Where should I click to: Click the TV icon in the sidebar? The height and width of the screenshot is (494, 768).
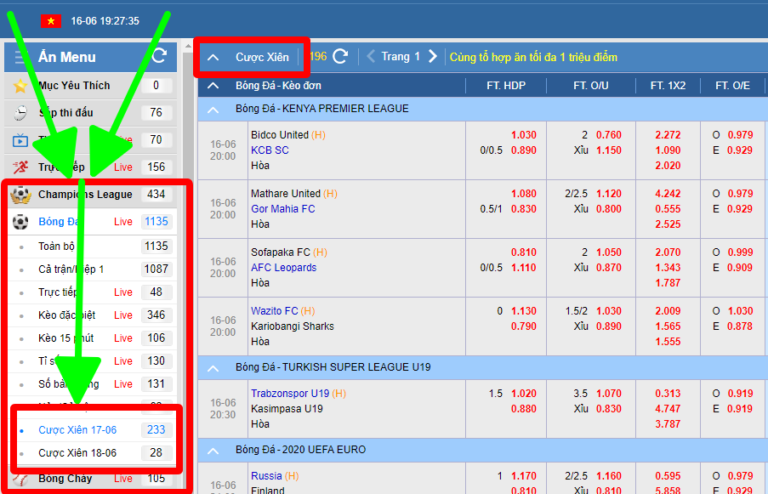click(x=19, y=140)
